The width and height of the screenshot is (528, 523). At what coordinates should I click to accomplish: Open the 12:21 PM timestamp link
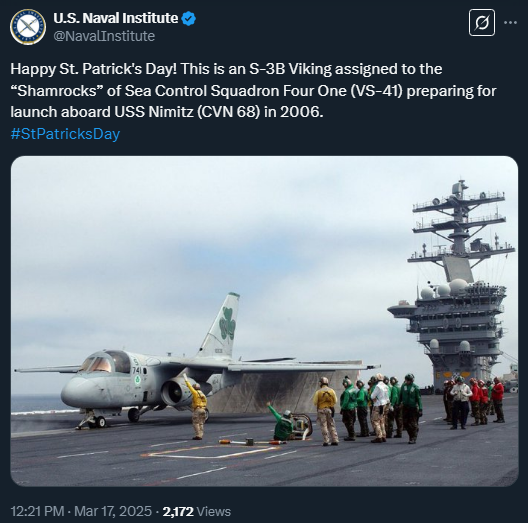tap(37, 511)
